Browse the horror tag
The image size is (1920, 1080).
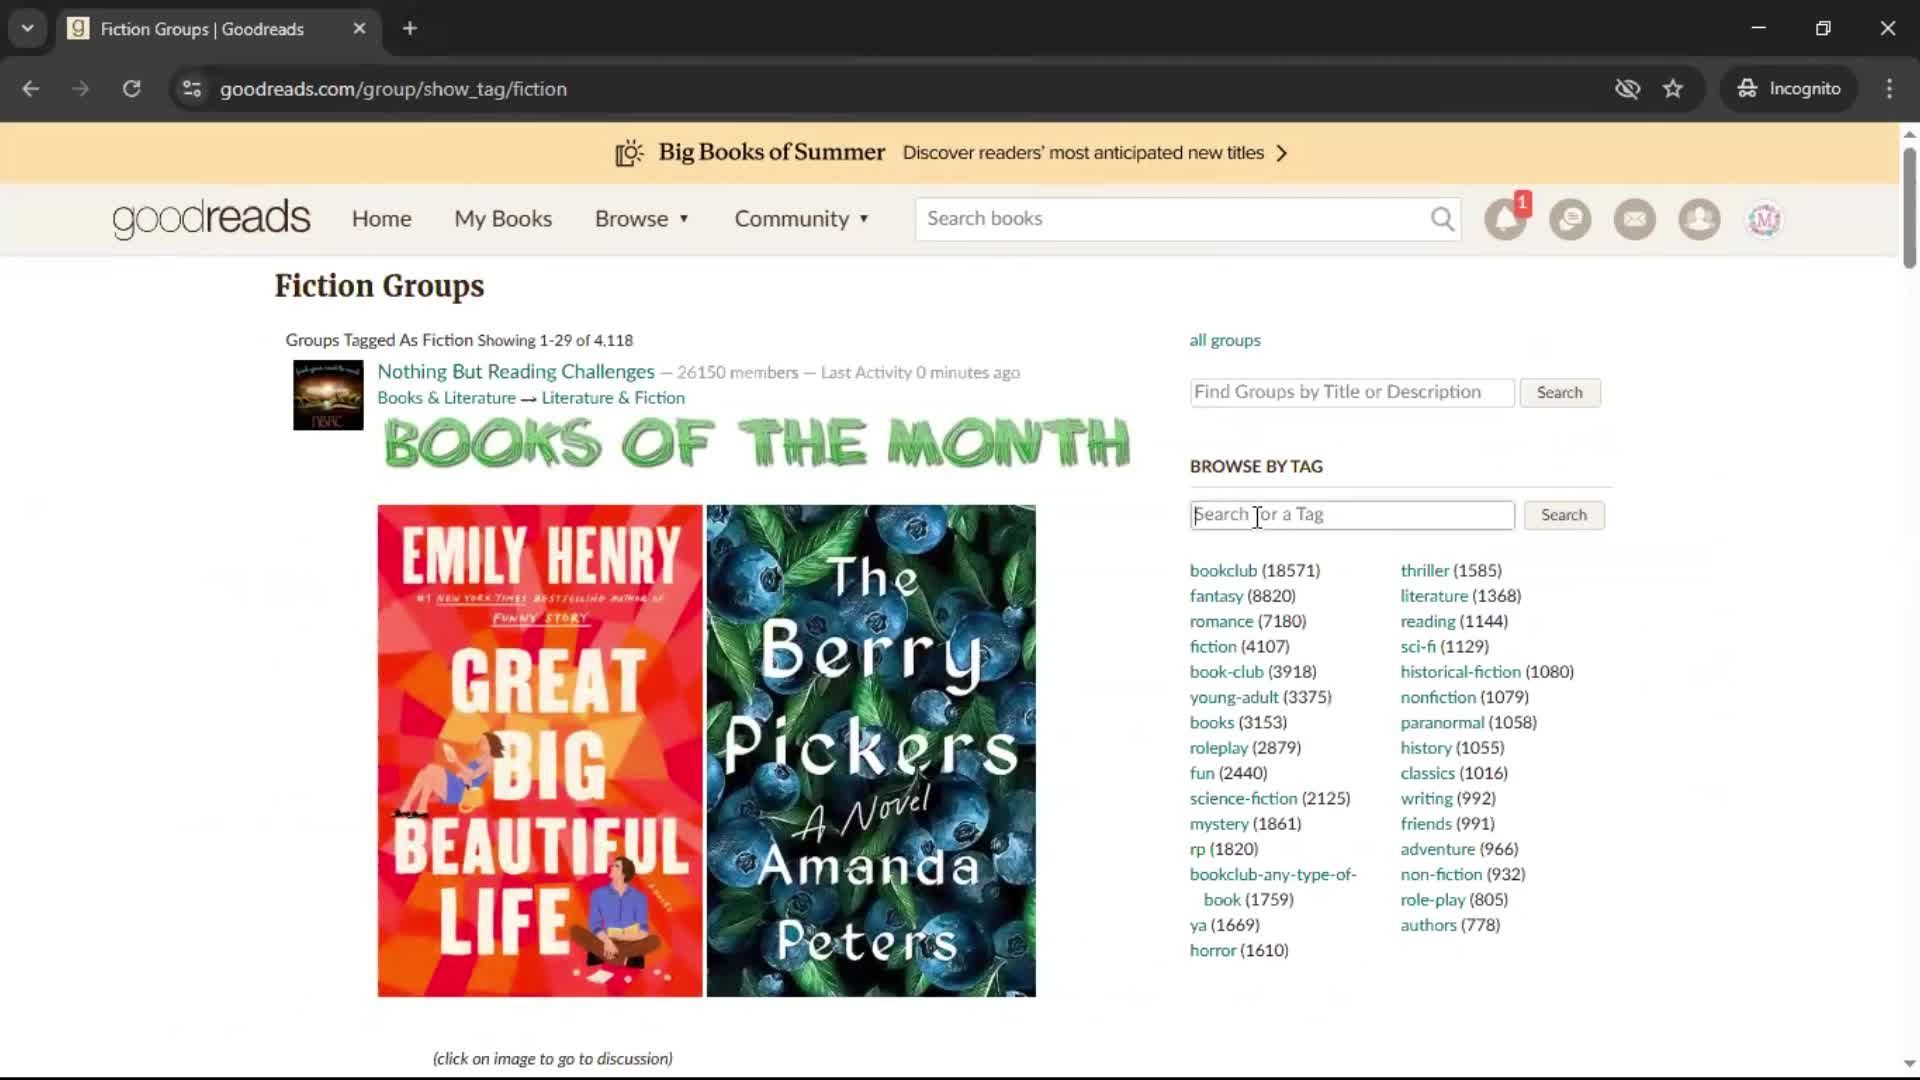[x=1213, y=951]
